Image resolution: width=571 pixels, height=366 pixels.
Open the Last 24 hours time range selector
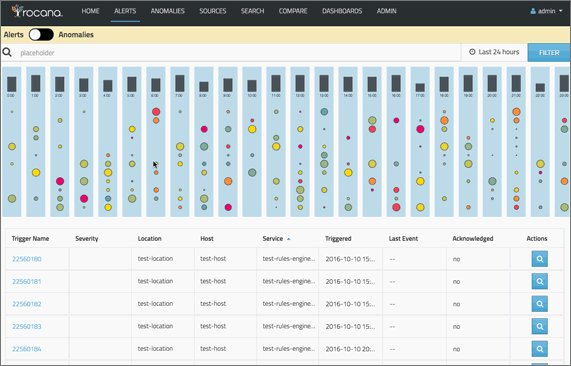point(494,52)
